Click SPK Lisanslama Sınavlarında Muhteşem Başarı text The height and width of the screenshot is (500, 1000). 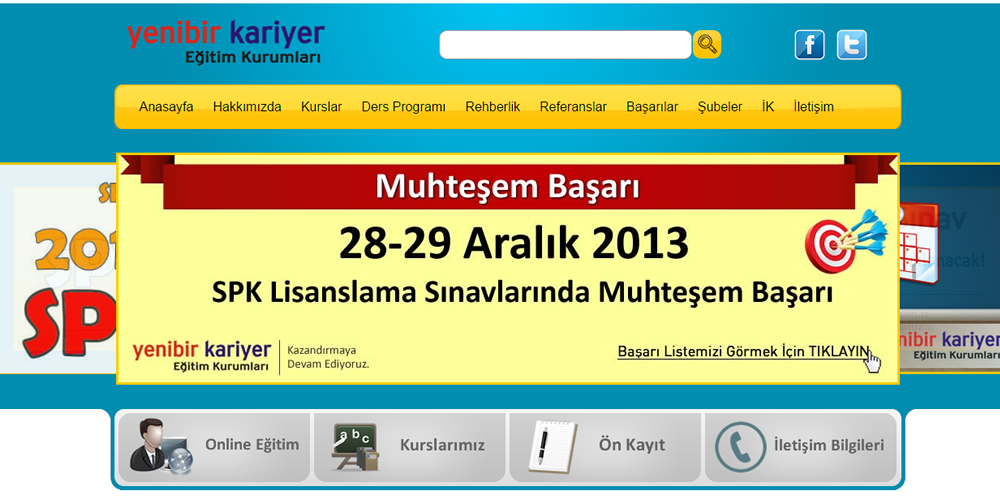(x=522, y=293)
